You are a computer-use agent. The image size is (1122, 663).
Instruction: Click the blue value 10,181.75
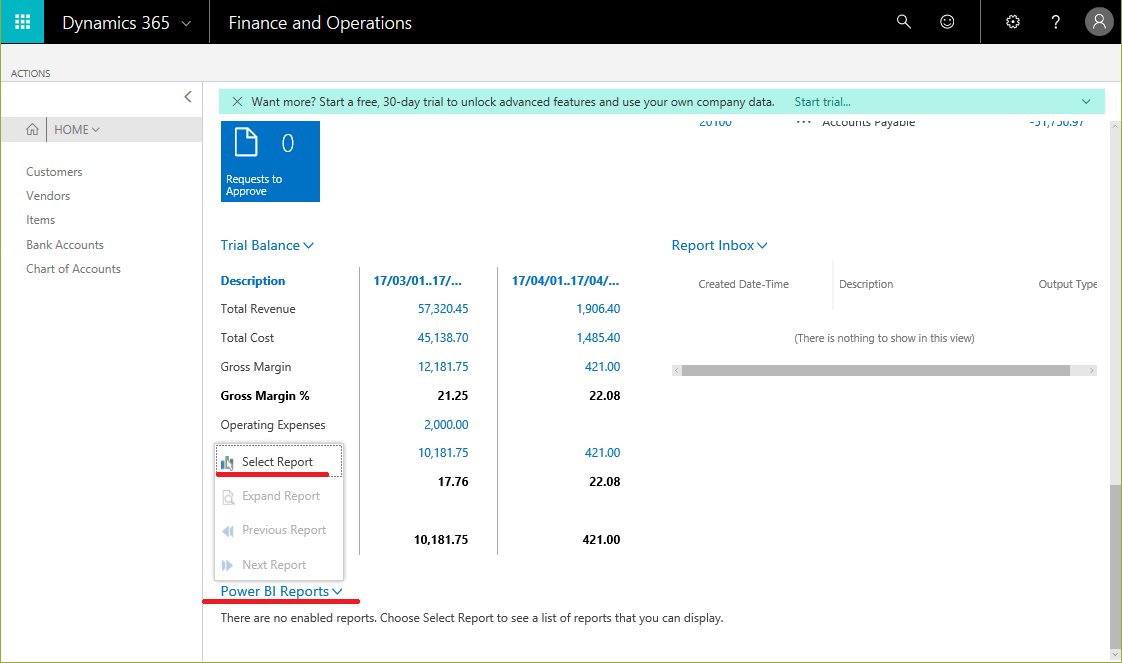(x=443, y=453)
